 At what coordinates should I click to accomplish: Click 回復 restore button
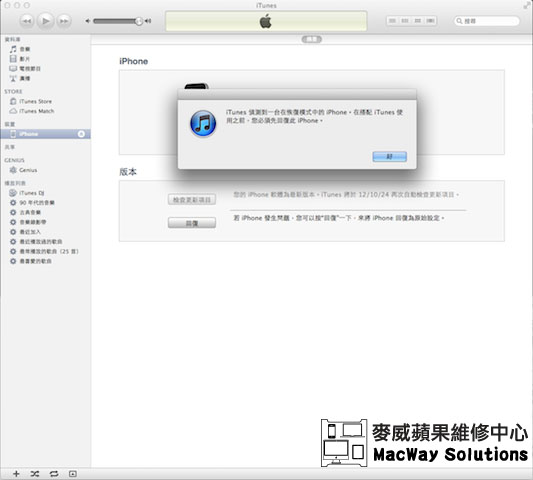pos(192,223)
